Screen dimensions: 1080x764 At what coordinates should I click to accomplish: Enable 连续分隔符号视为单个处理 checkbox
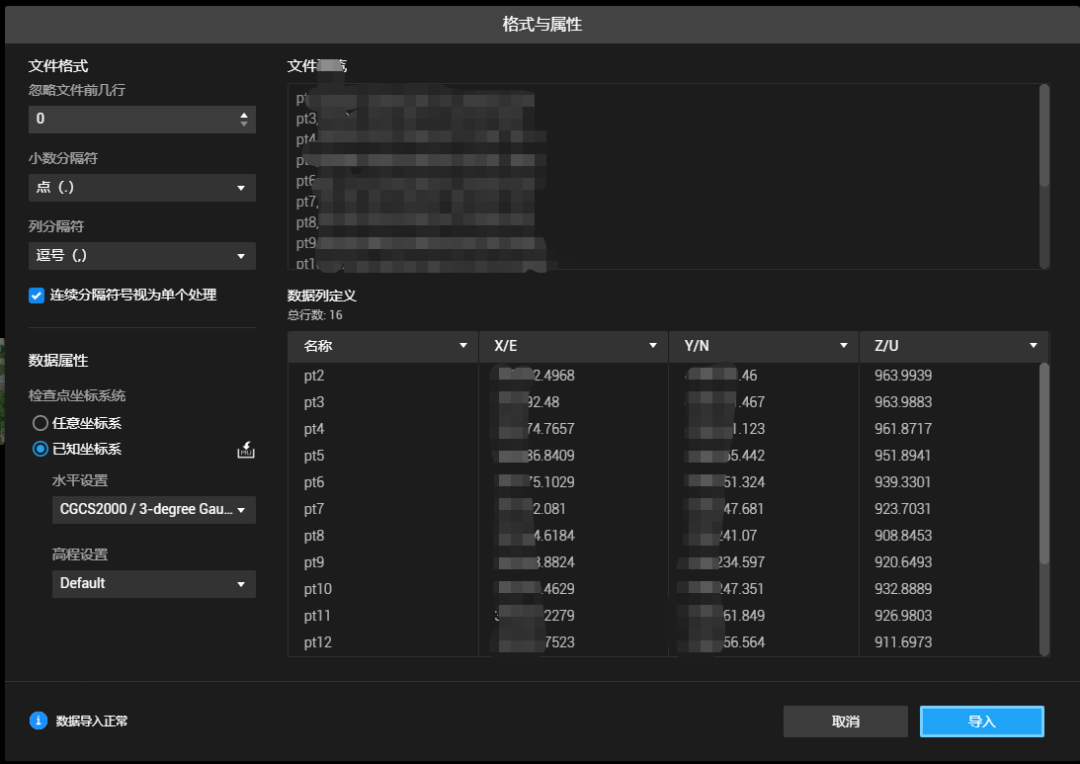[x=37, y=295]
